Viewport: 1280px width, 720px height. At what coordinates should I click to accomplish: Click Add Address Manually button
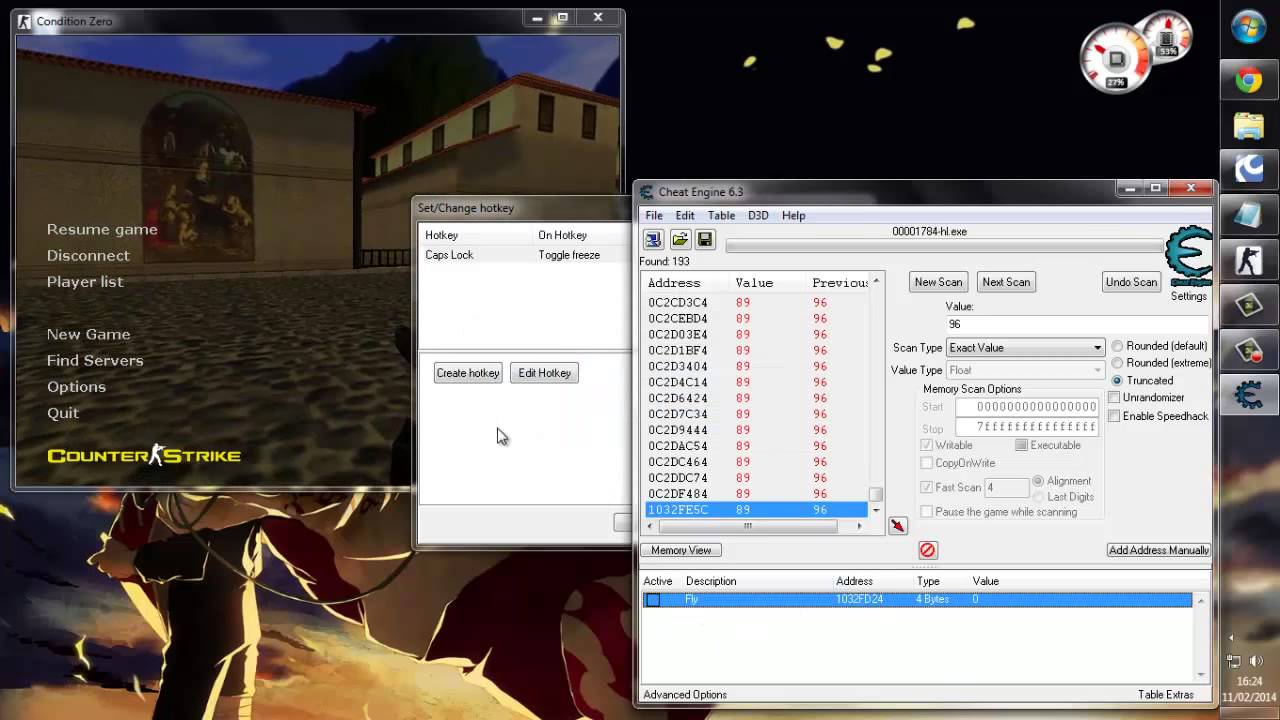click(1158, 550)
